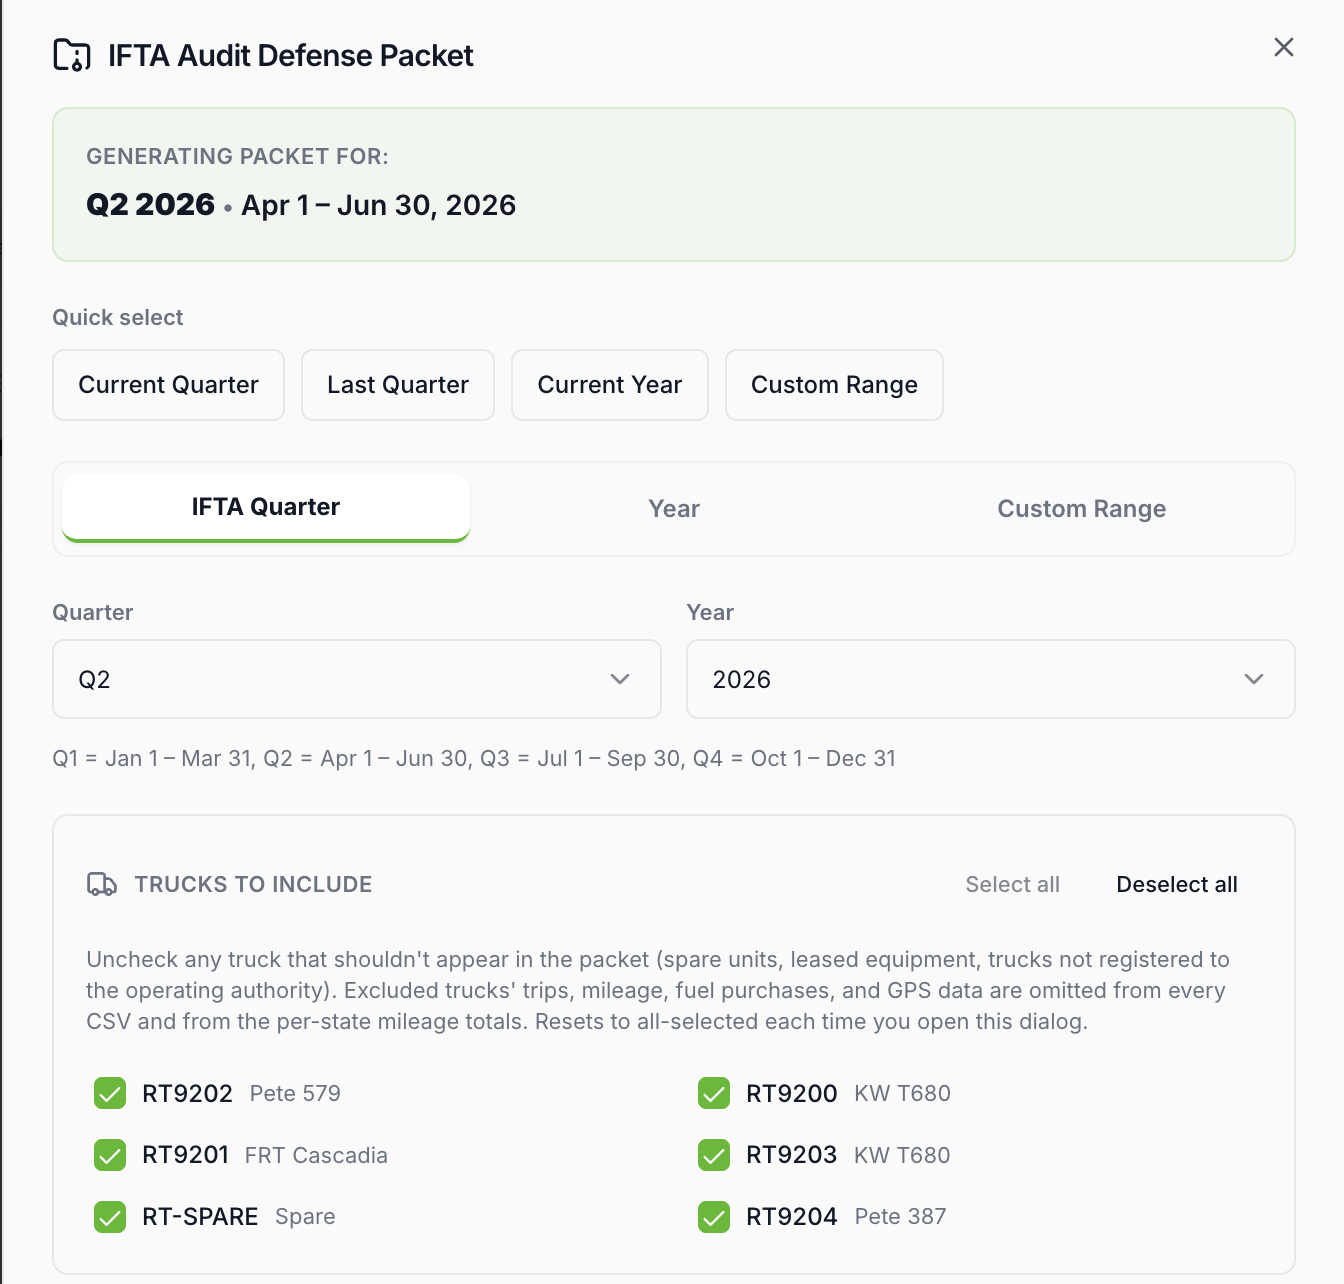1344x1284 pixels.
Task: Uncheck truck RT9200 KW T680
Action: coord(714,1093)
